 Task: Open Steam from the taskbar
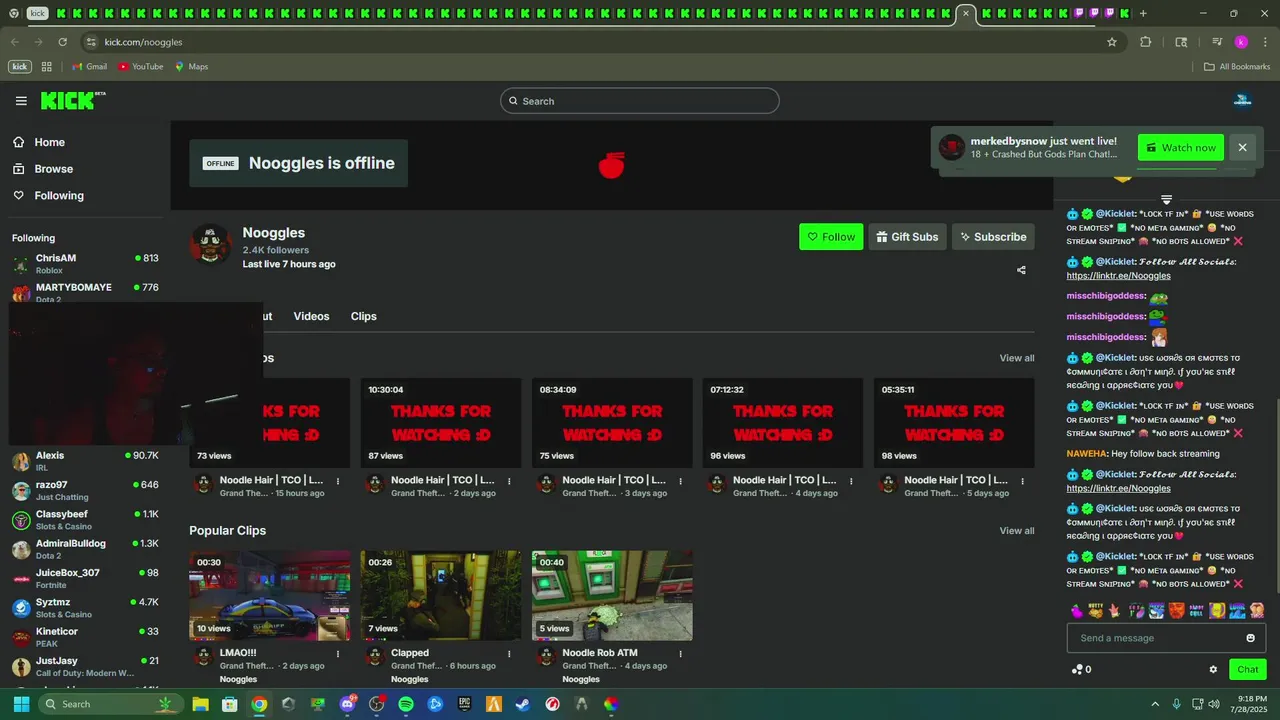(523, 704)
